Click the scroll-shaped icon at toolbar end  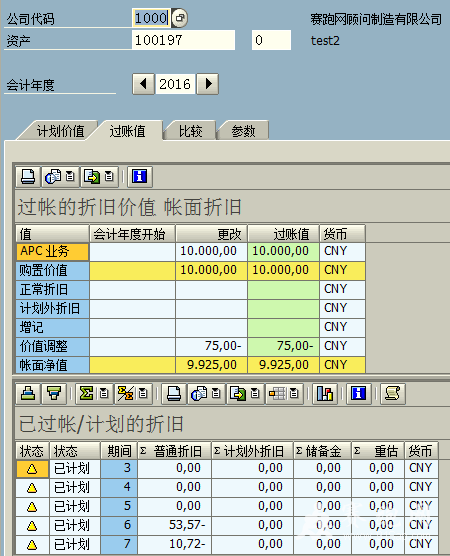393,393
